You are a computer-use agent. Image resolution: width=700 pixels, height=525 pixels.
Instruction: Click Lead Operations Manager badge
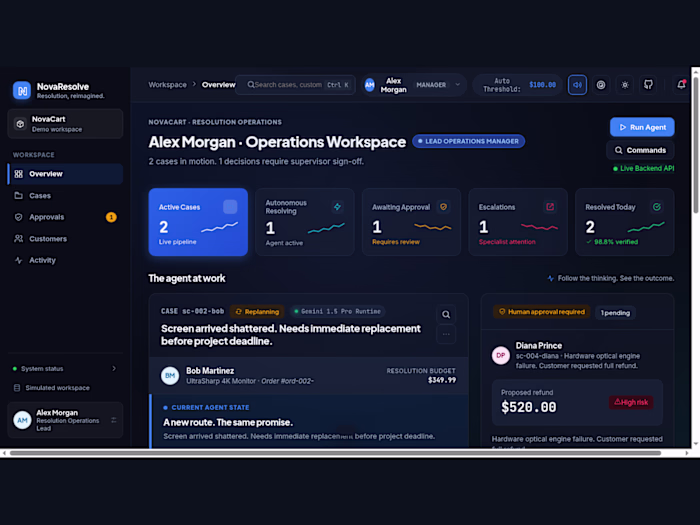(x=468, y=141)
